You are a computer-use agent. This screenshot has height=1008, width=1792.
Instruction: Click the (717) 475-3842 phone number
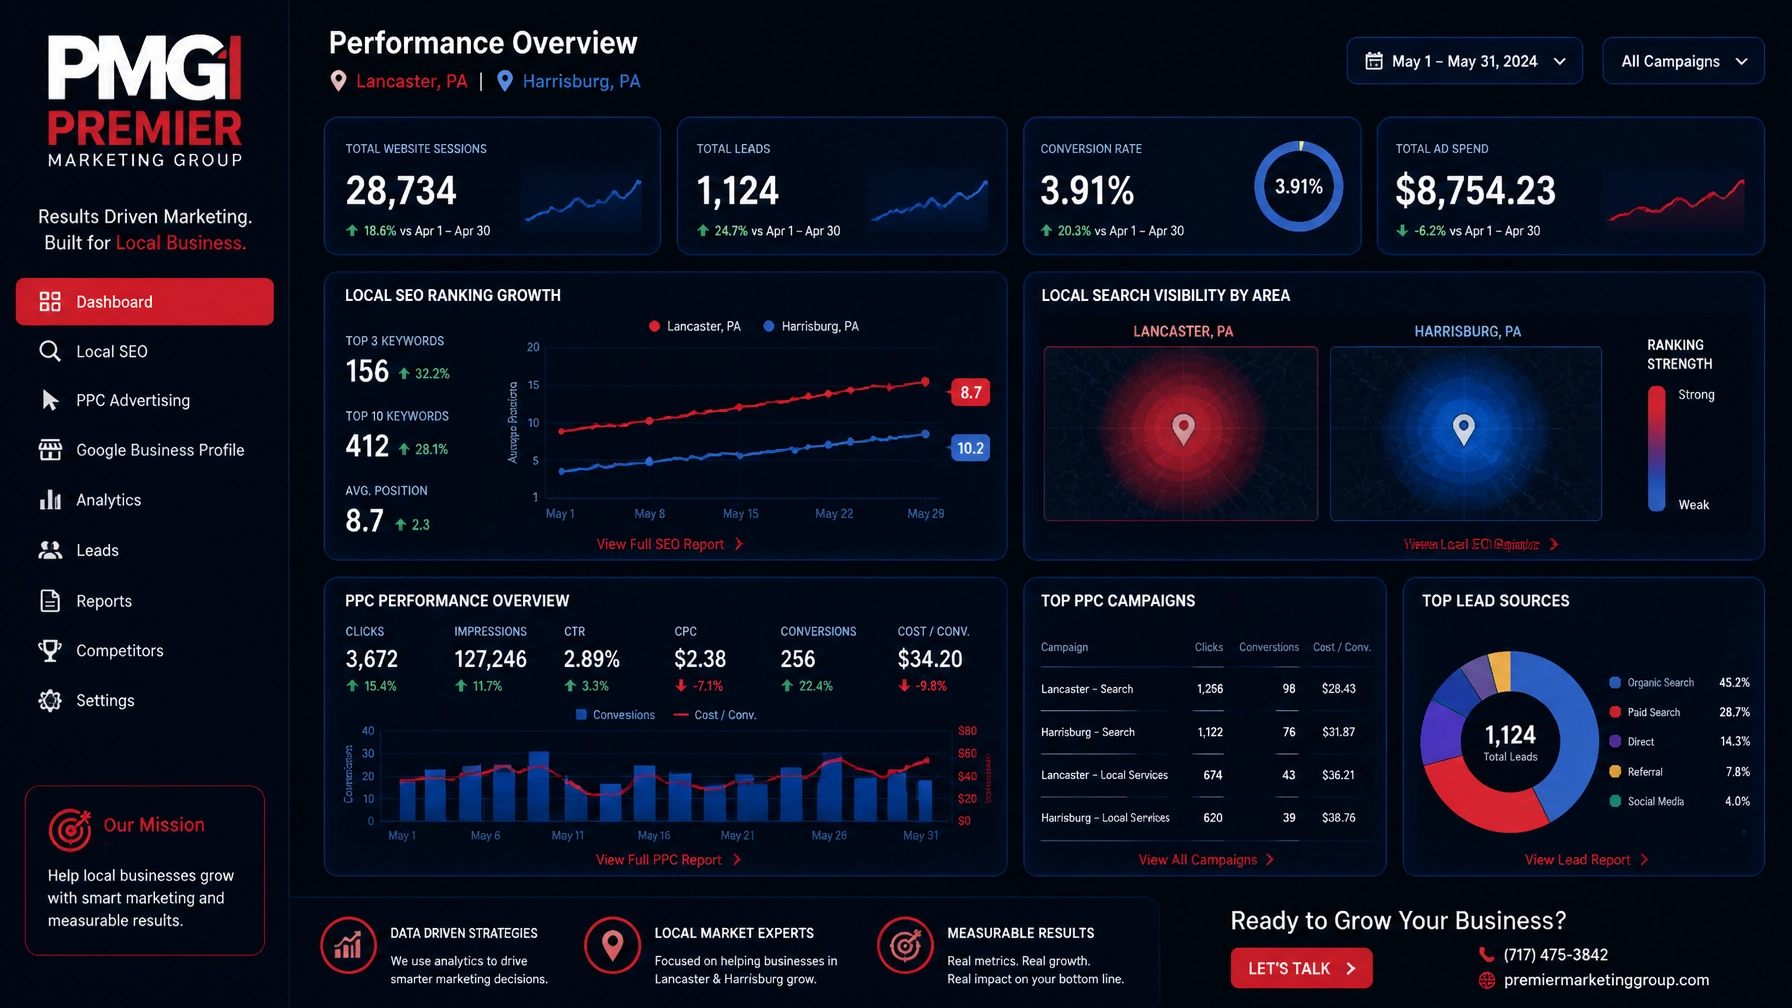(1556, 955)
